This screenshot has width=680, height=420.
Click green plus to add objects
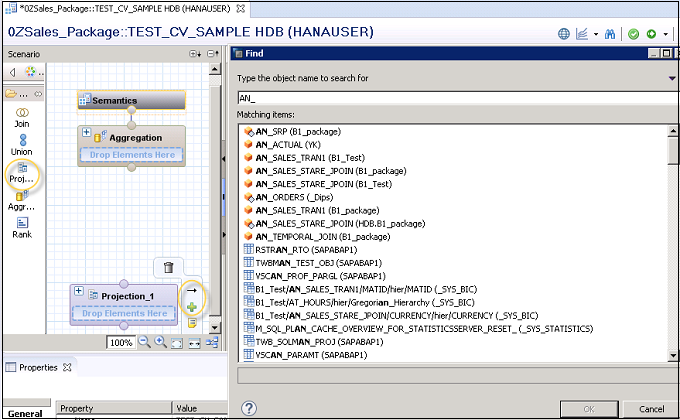(x=191, y=307)
